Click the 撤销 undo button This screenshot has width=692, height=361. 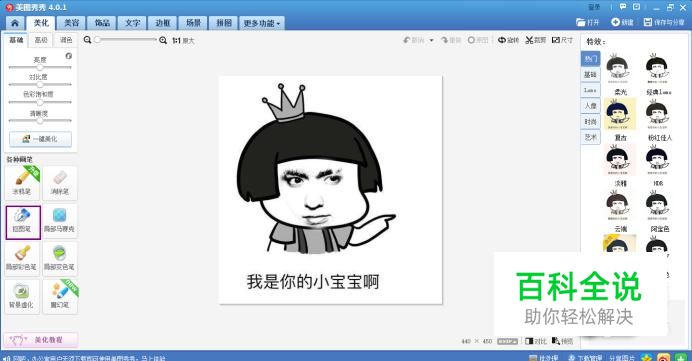point(414,40)
